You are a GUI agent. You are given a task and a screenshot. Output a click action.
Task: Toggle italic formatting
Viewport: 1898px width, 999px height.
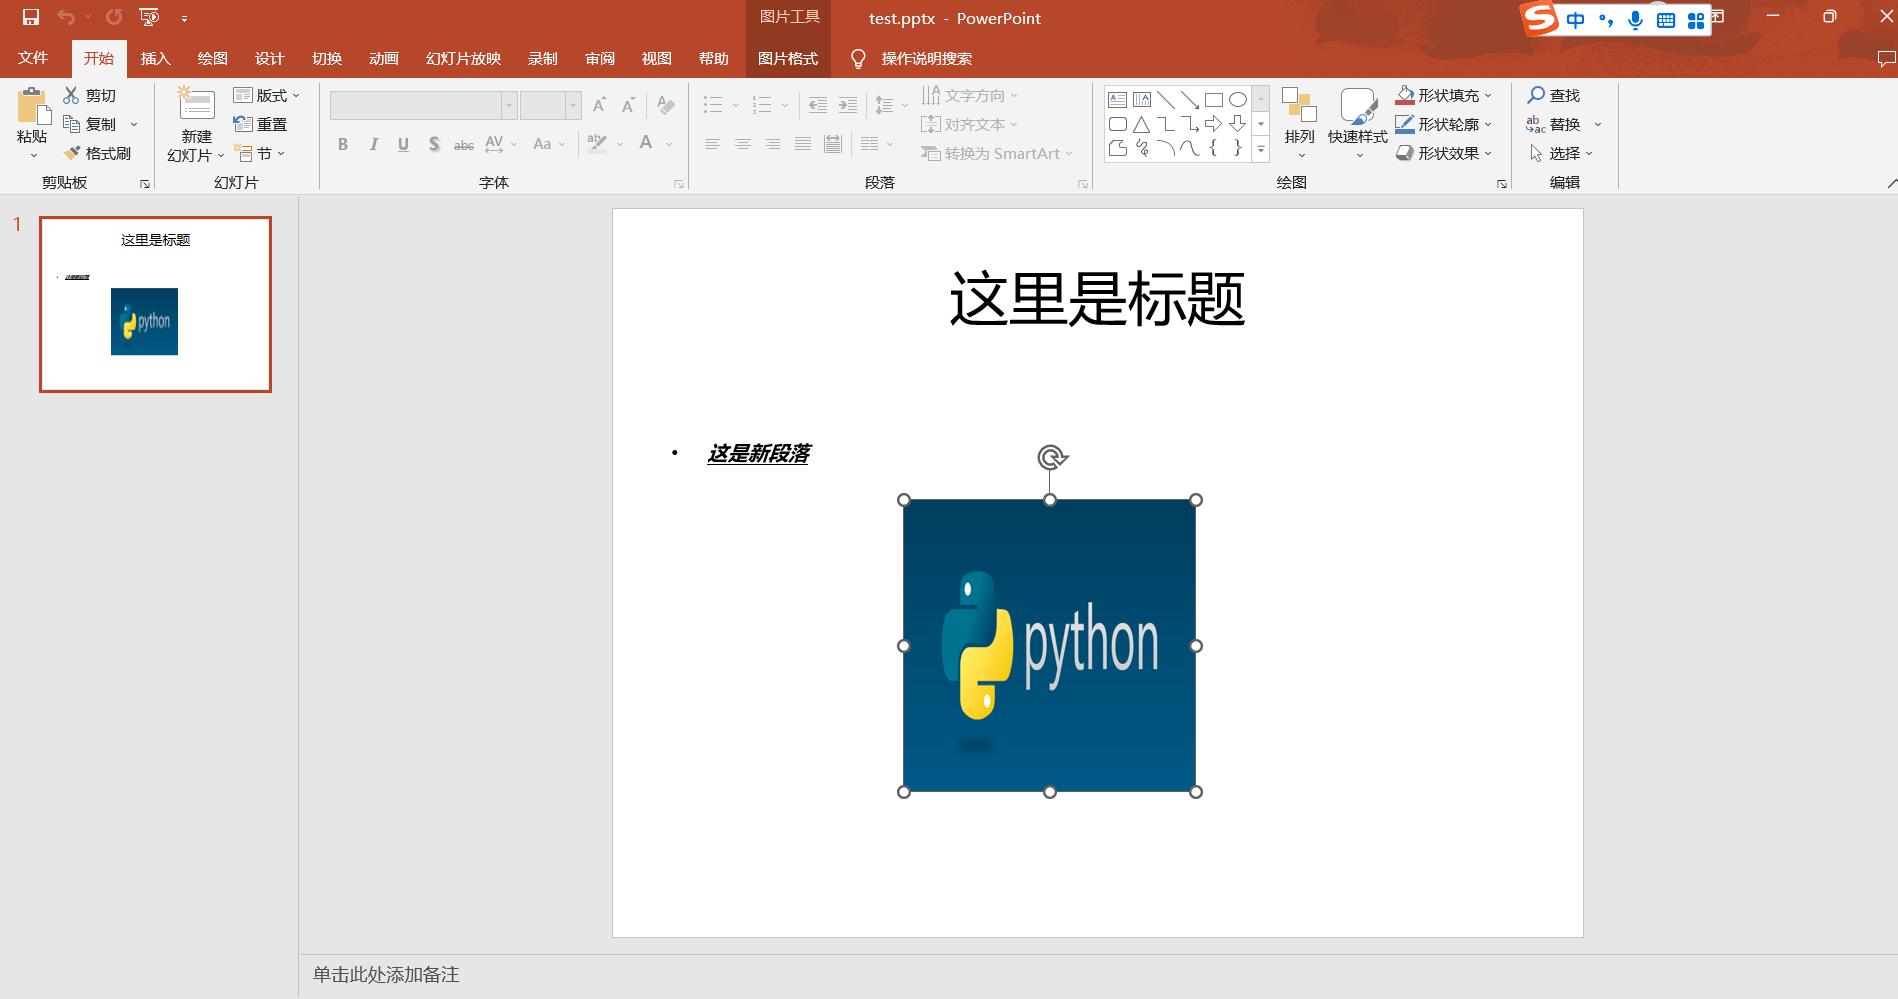[372, 144]
